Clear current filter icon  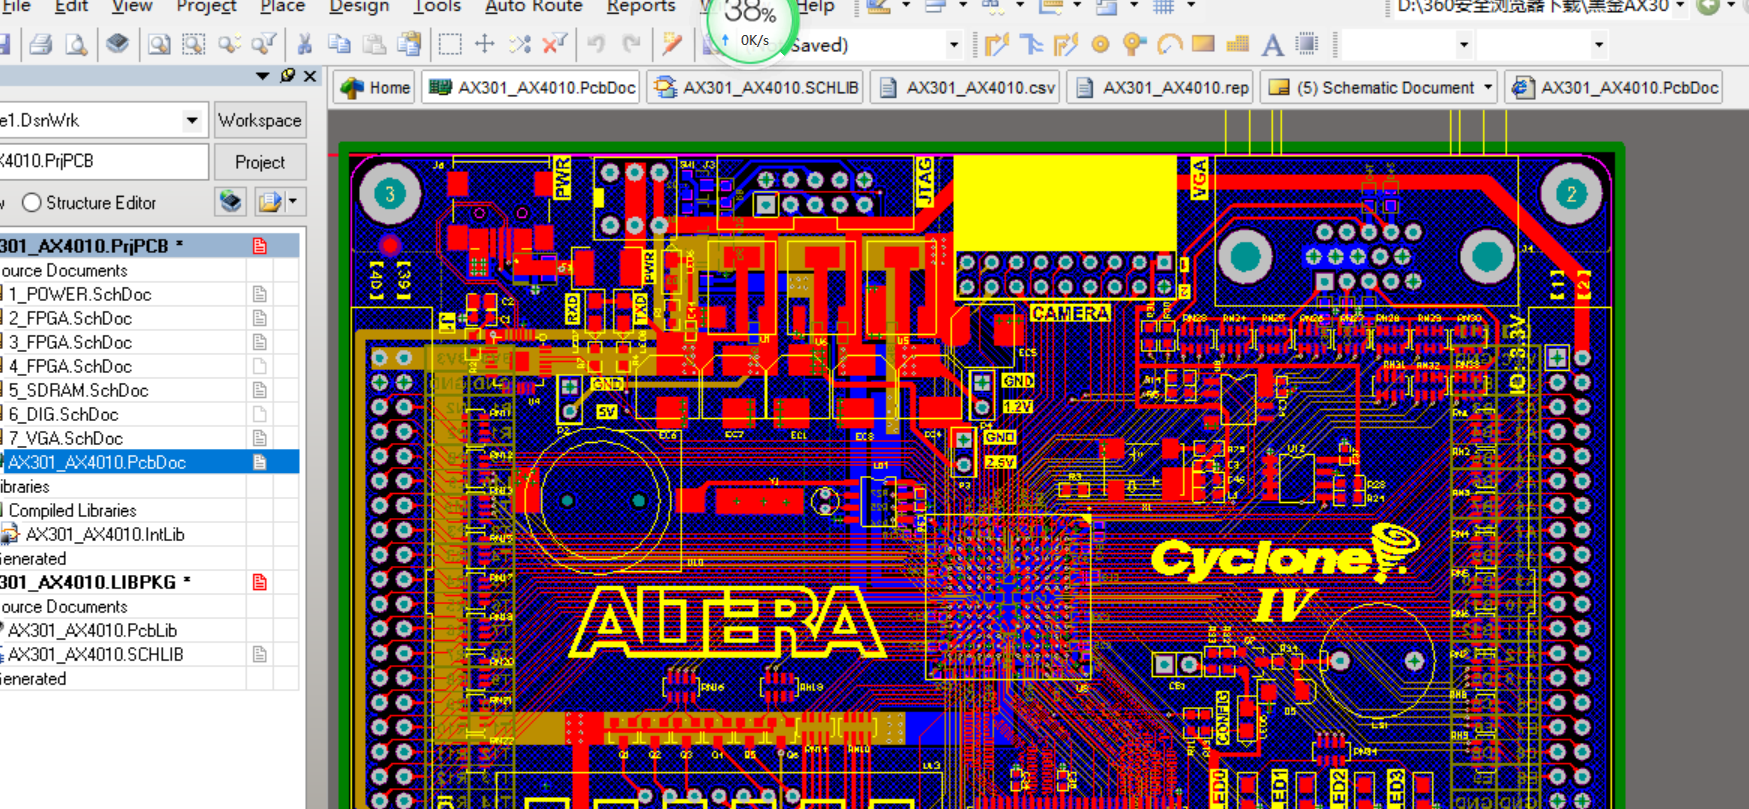[555, 44]
